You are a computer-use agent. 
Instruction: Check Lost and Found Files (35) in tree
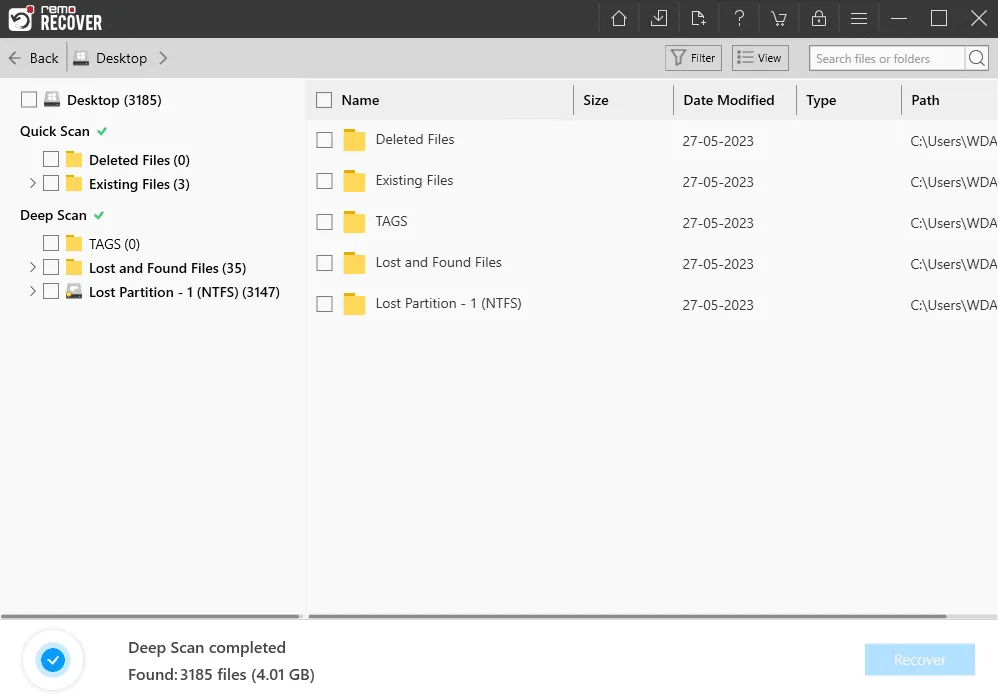point(51,267)
